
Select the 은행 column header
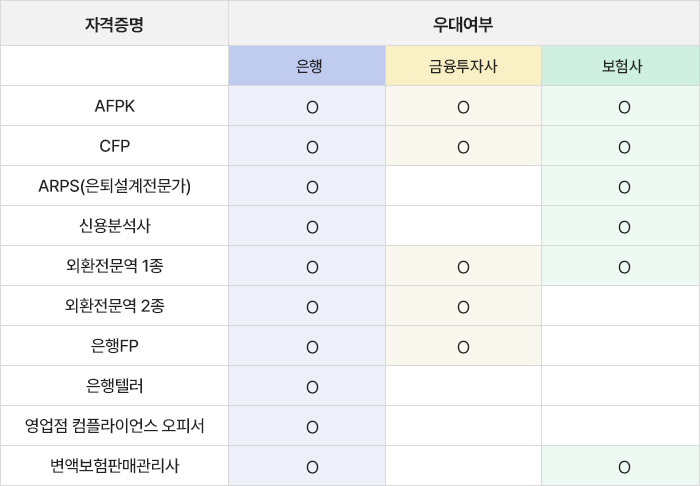pos(309,66)
